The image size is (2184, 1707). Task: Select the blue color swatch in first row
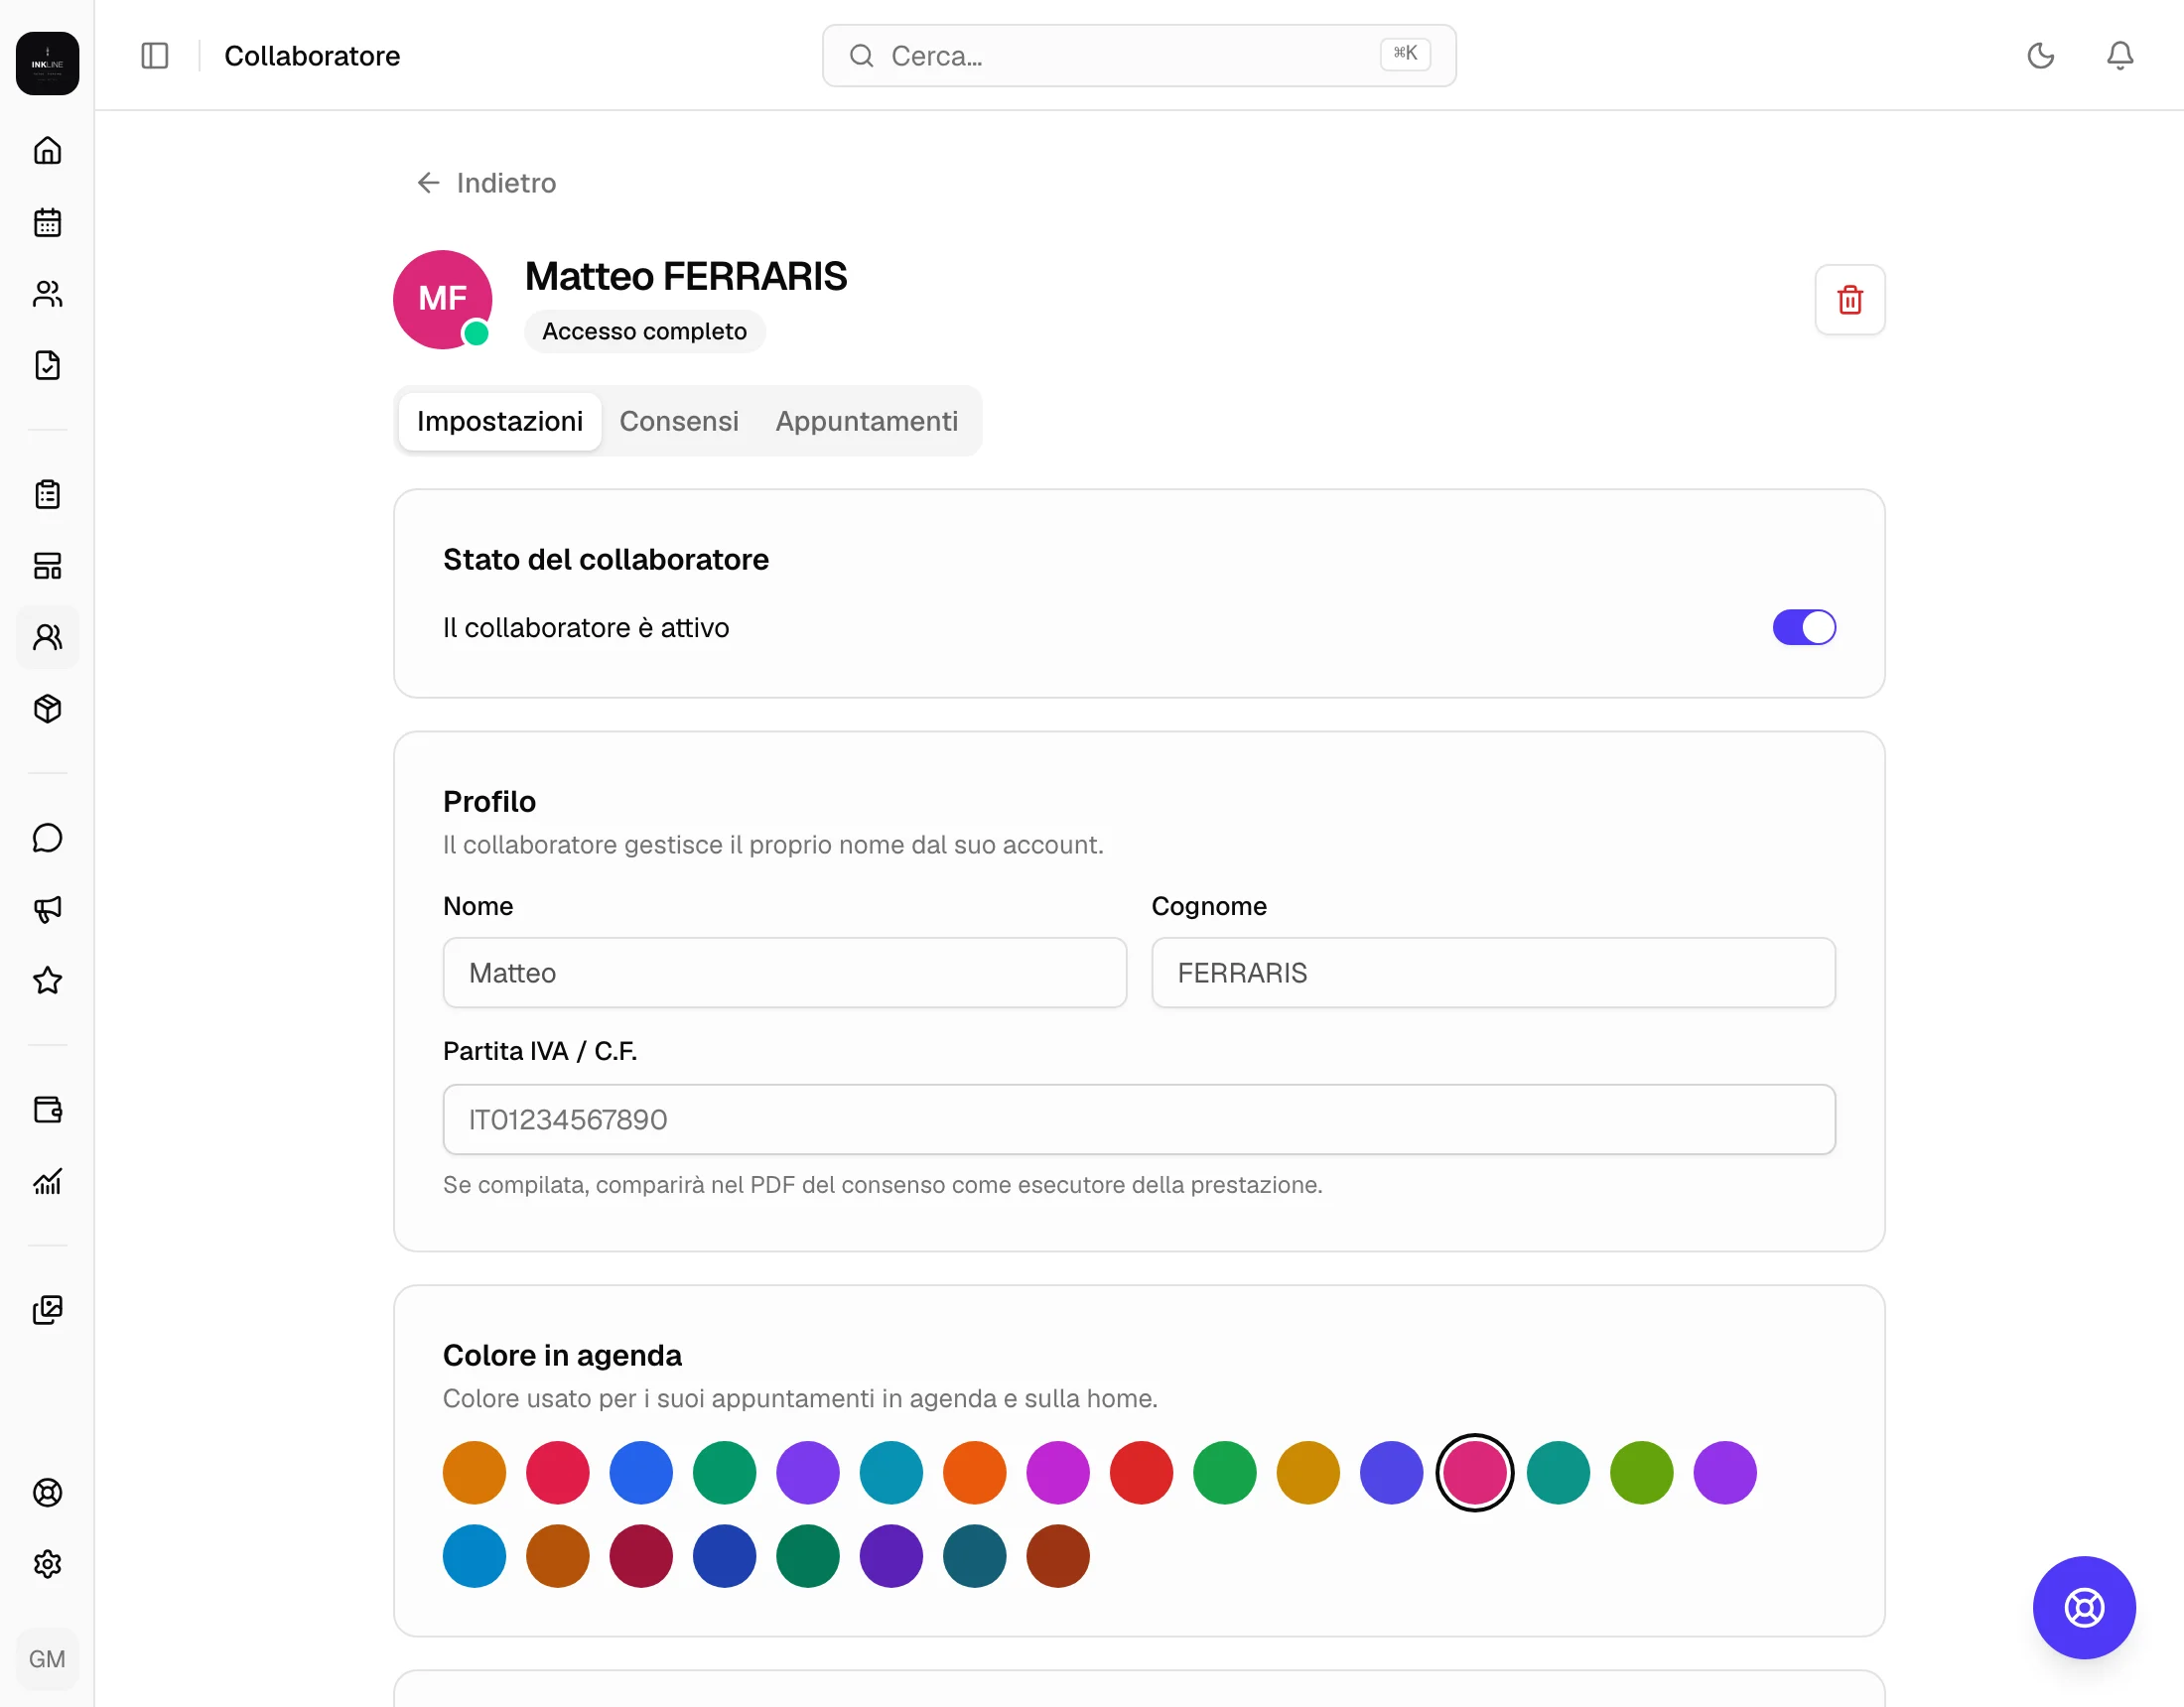pyautogui.click(x=641, y=1473)
